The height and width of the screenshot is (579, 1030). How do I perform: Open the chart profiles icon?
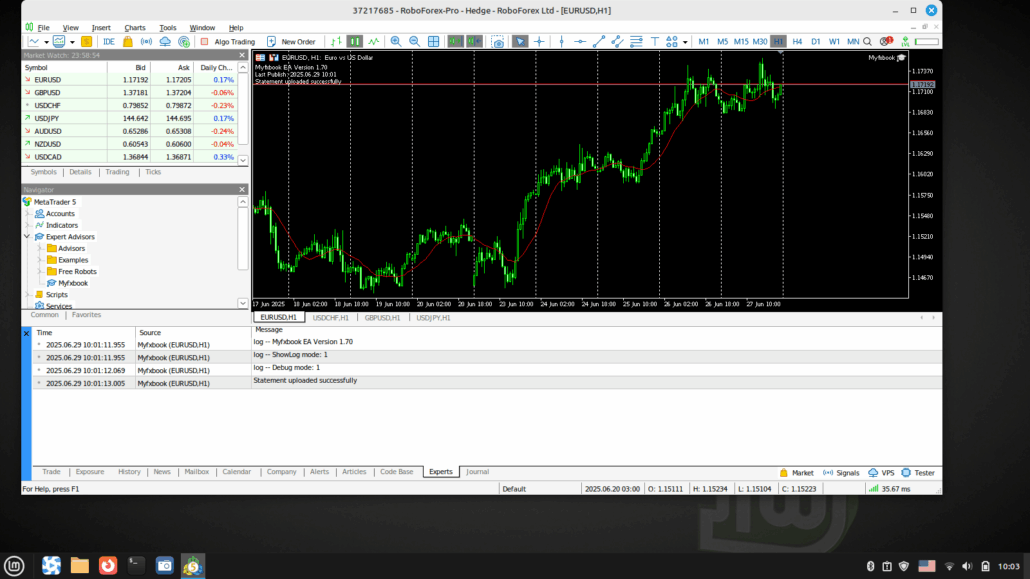pyautogui.click(x=59, y=41)
